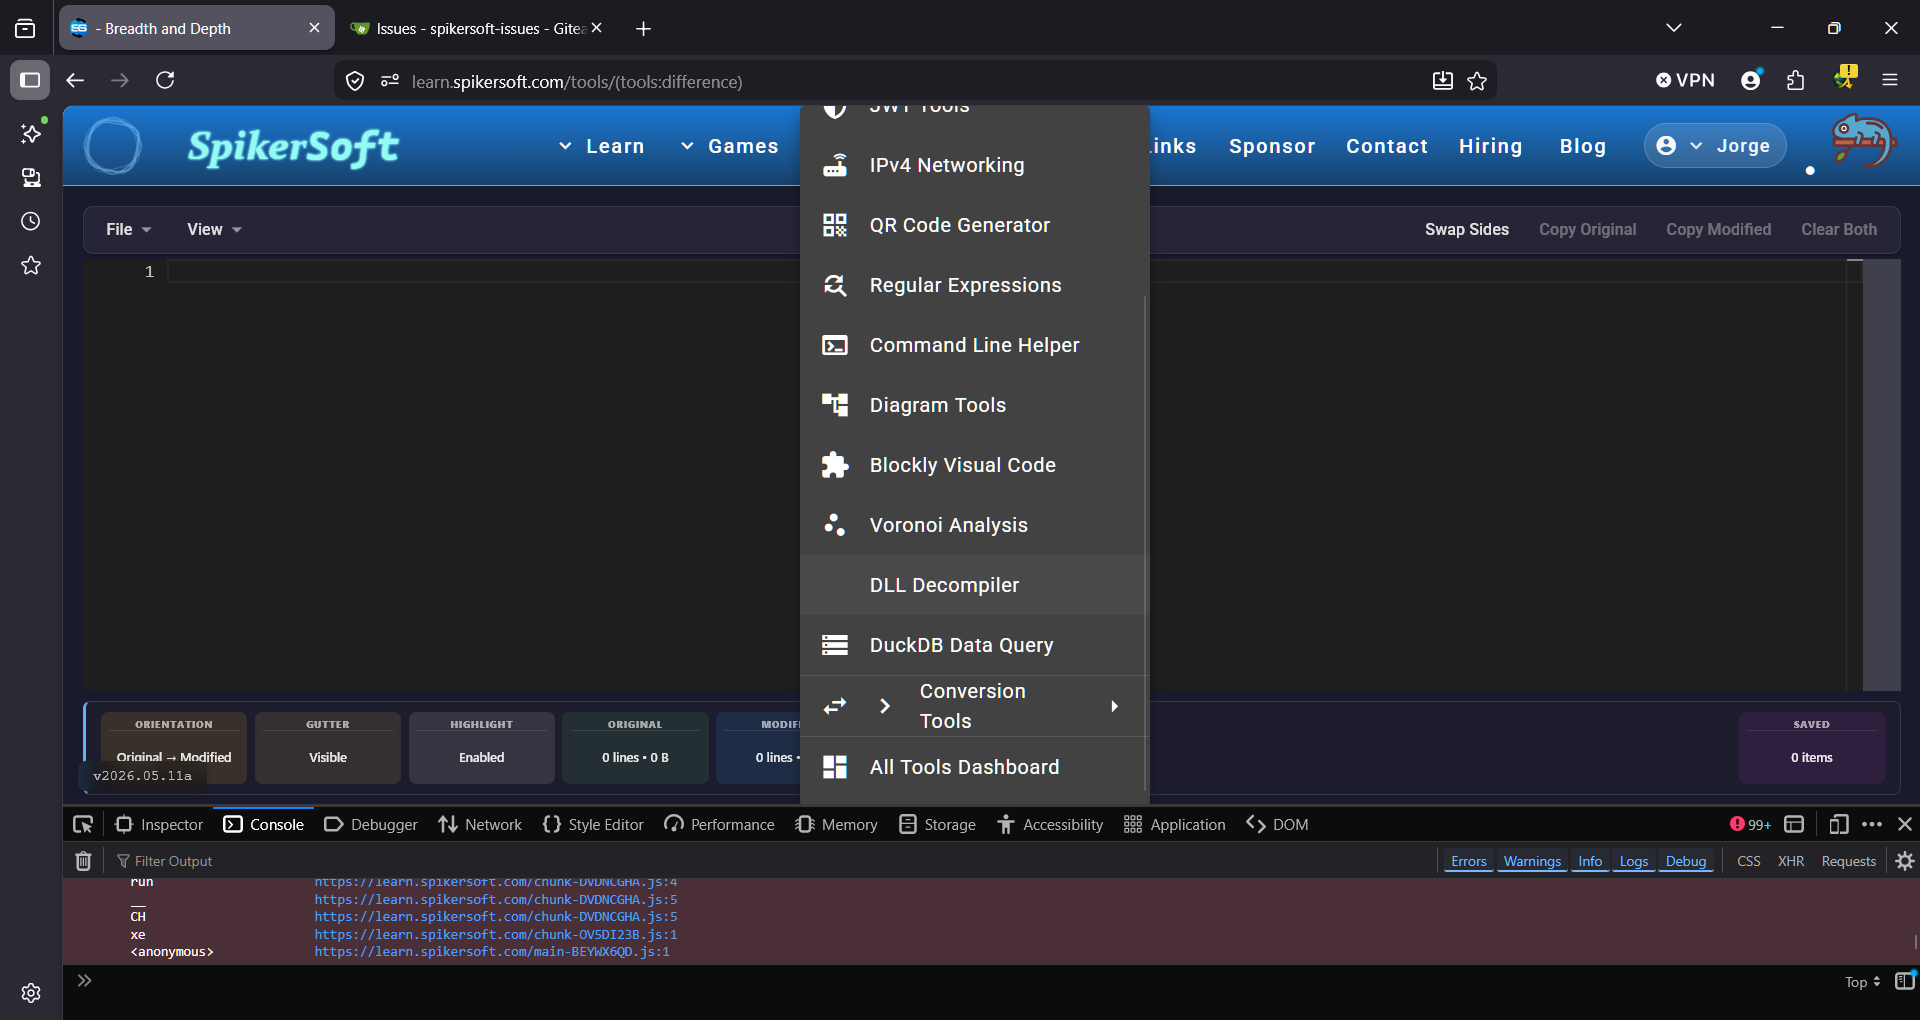This screenshot has height=1020, width=1920.
Task: Click the Swap Sides button
Action: click(x=1467, y=229)
